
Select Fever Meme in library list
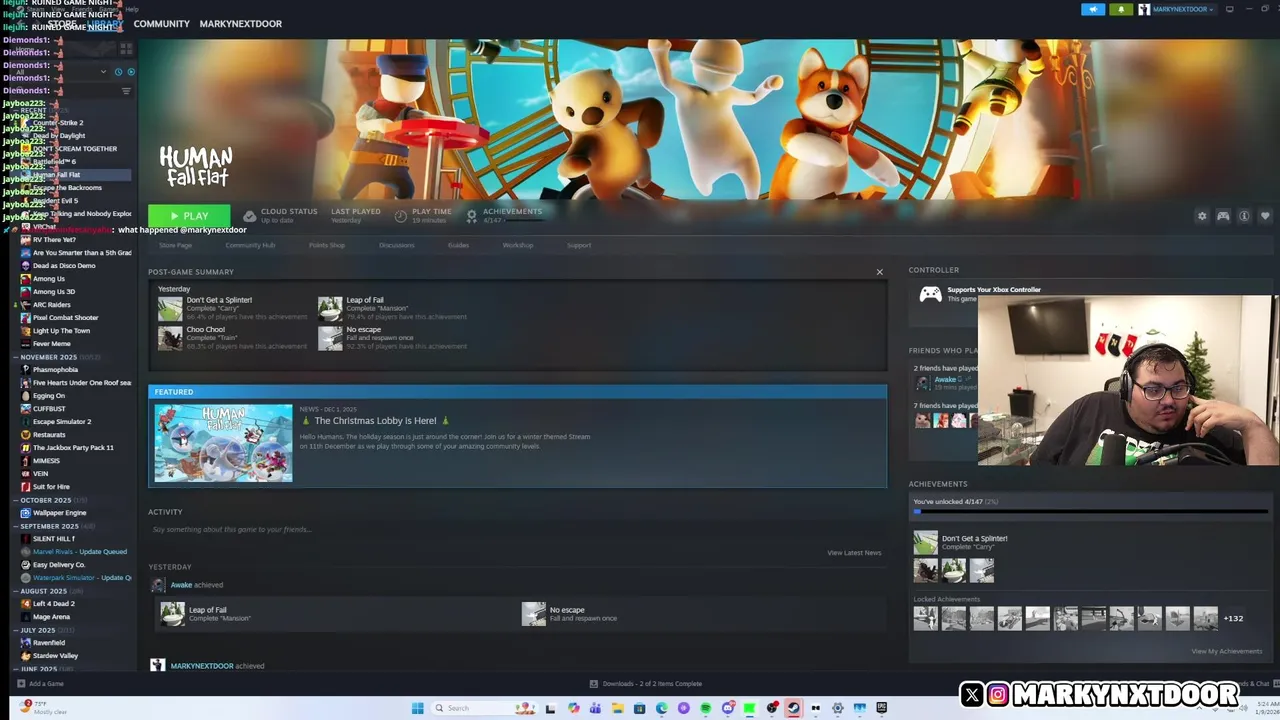[x=51, y=344]
